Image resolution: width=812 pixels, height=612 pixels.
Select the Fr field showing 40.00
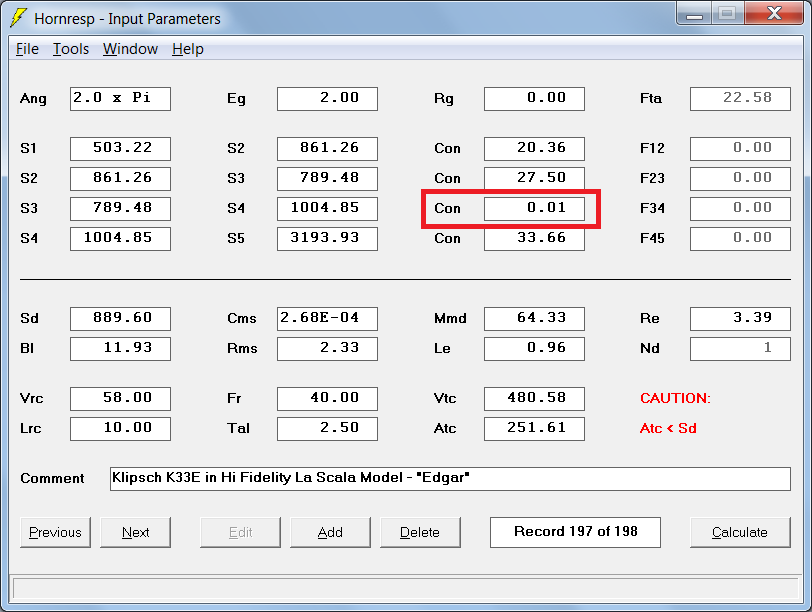click(x=327, y=399)
